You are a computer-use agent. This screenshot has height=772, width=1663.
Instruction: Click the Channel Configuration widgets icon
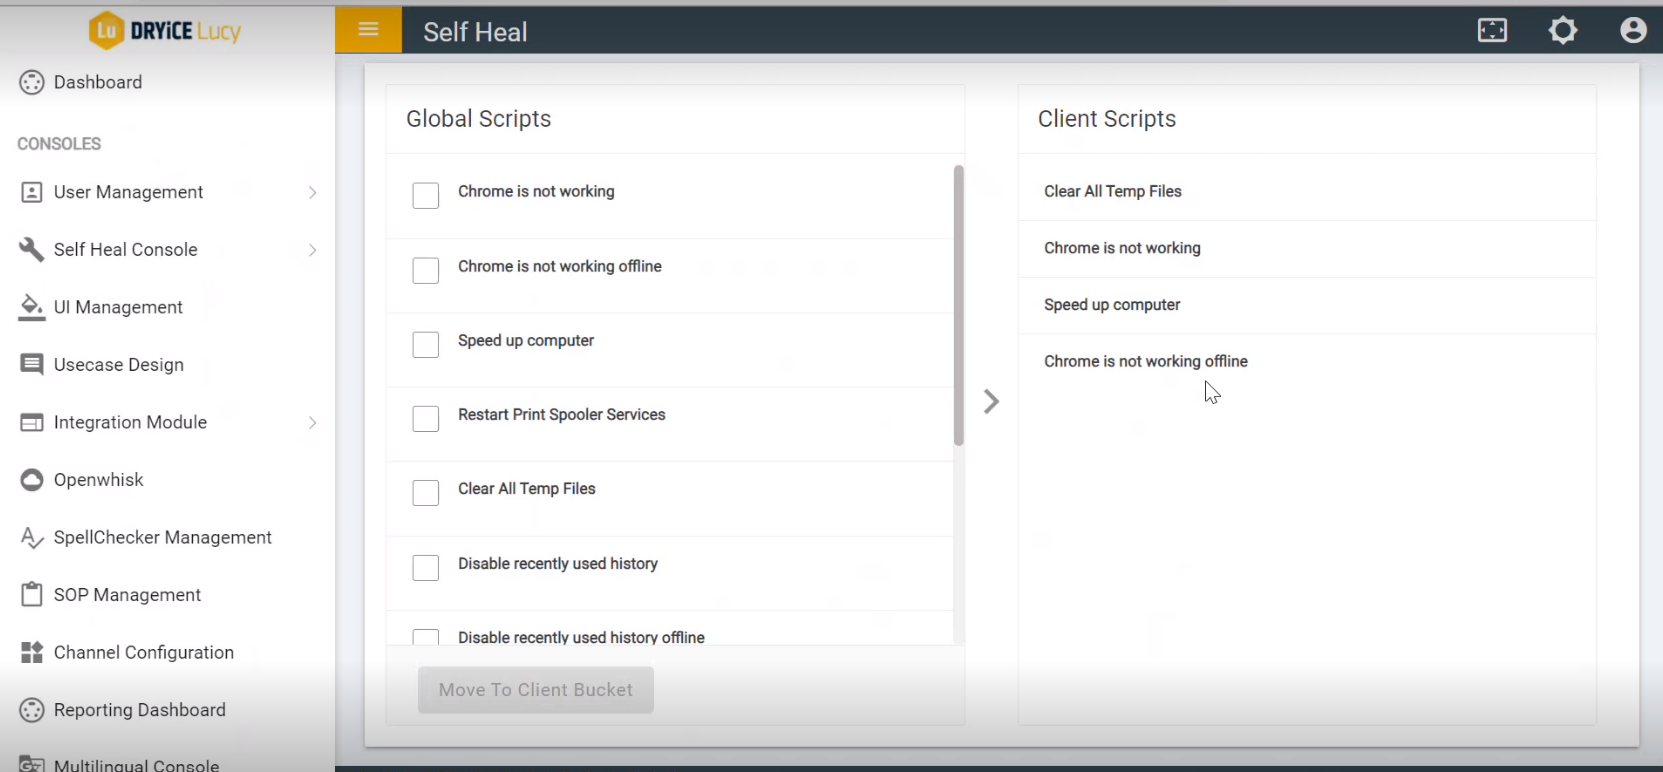click(32, 652)
